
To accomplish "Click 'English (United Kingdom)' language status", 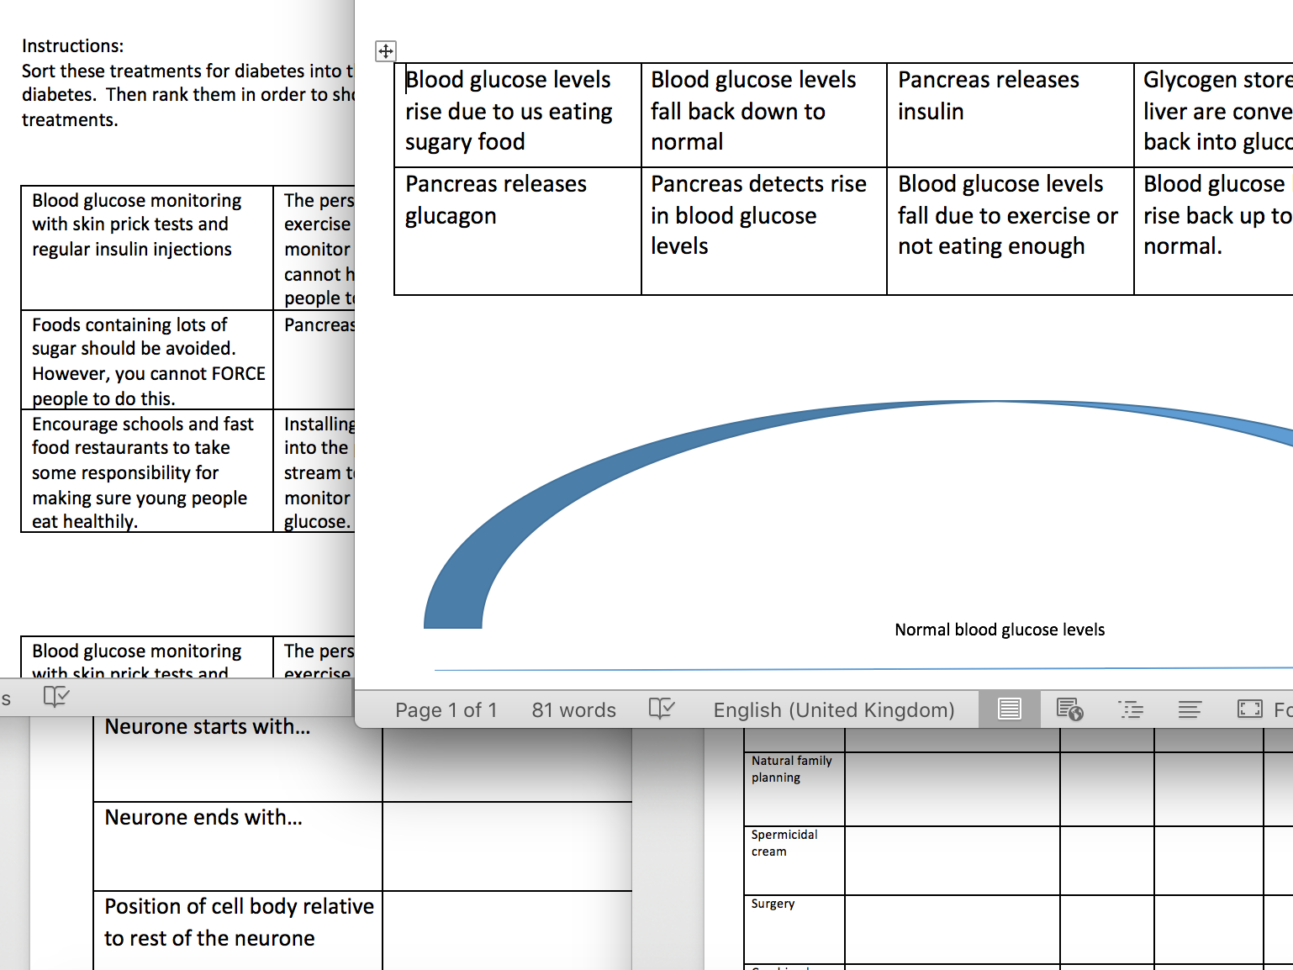I will pos(833,709).
